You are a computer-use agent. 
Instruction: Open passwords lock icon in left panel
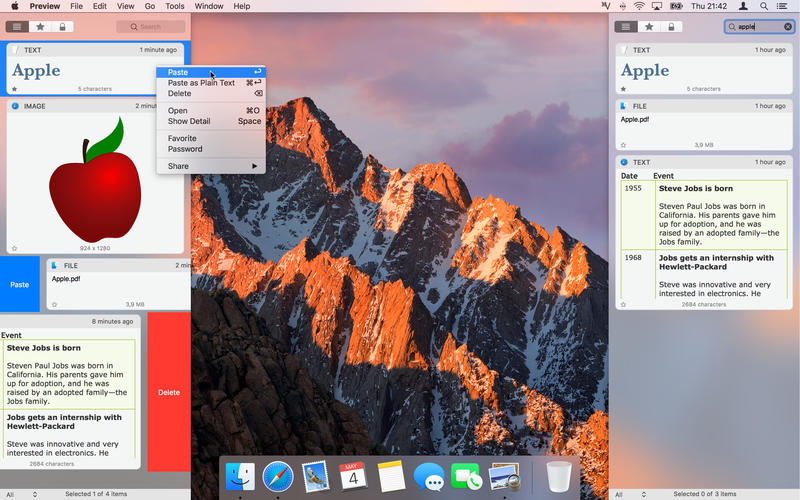click(x=62, y=27)
